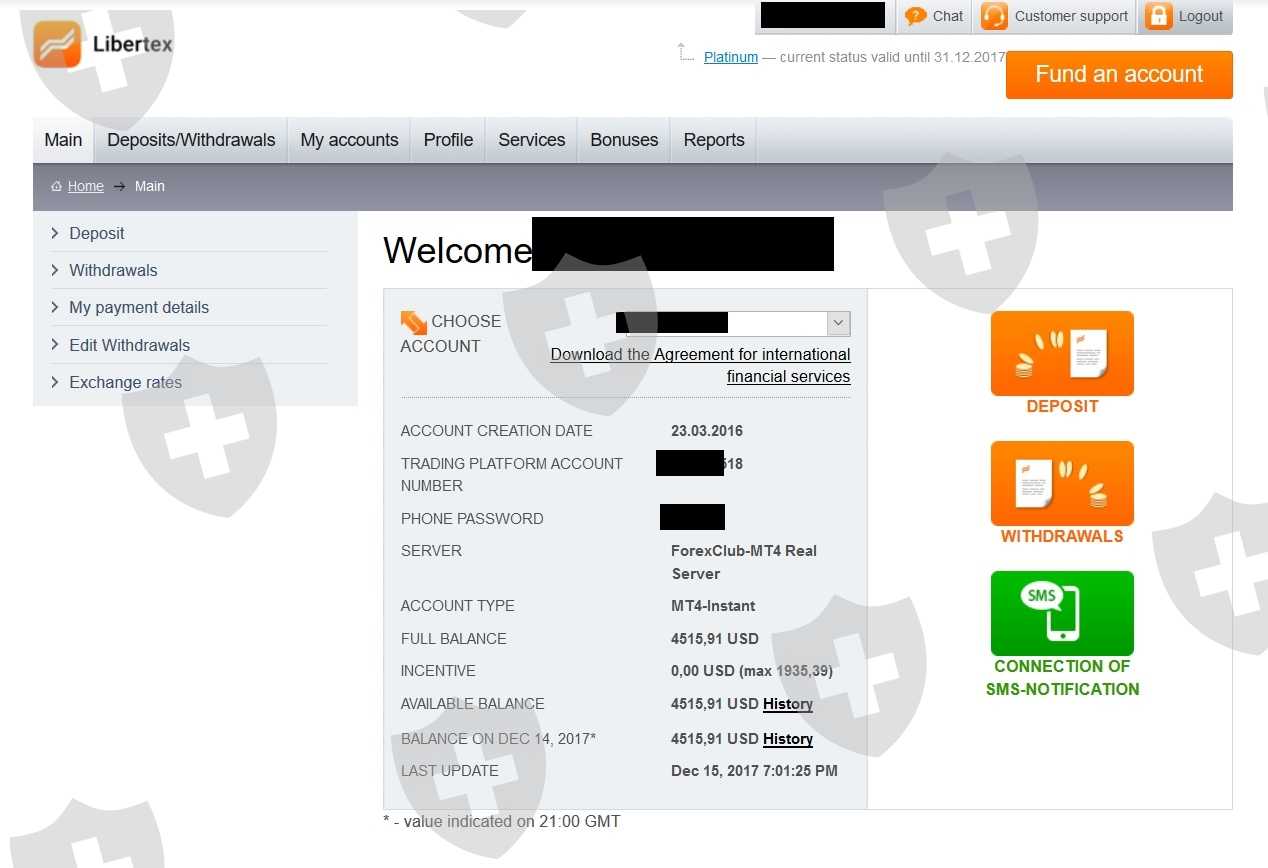Click the ForexClub-MT4 Real Server value
Image resolution: width=1268 pixels, height=868 pixels.
tap(744, 562)
